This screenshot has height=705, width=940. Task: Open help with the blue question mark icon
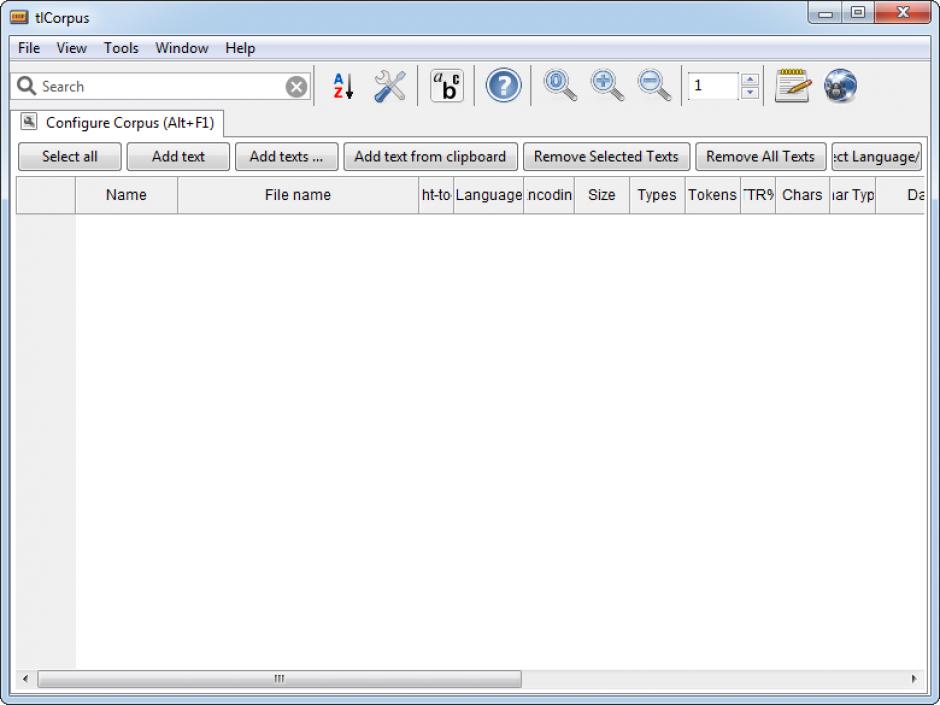[x=503, y=87]
